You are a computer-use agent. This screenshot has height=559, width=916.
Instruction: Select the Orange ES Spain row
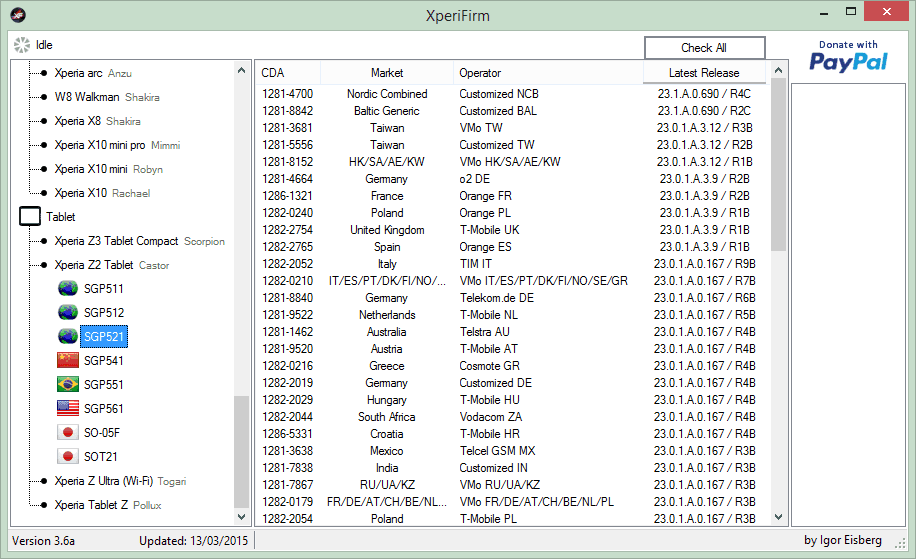512,246
